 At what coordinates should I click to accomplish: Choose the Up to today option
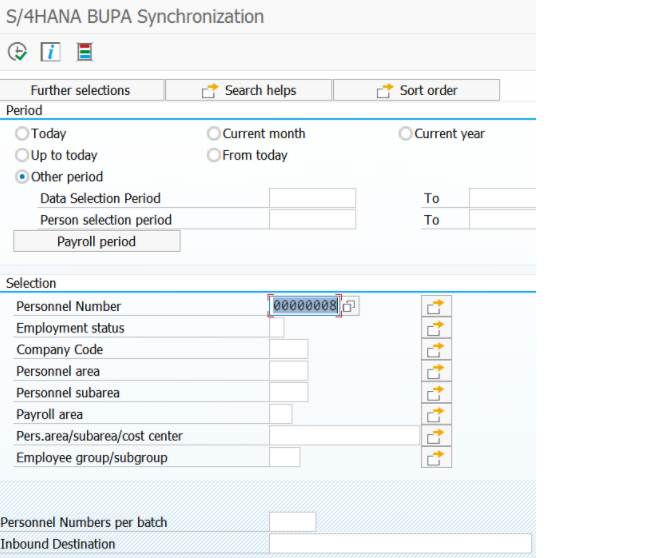coord(22,155)
